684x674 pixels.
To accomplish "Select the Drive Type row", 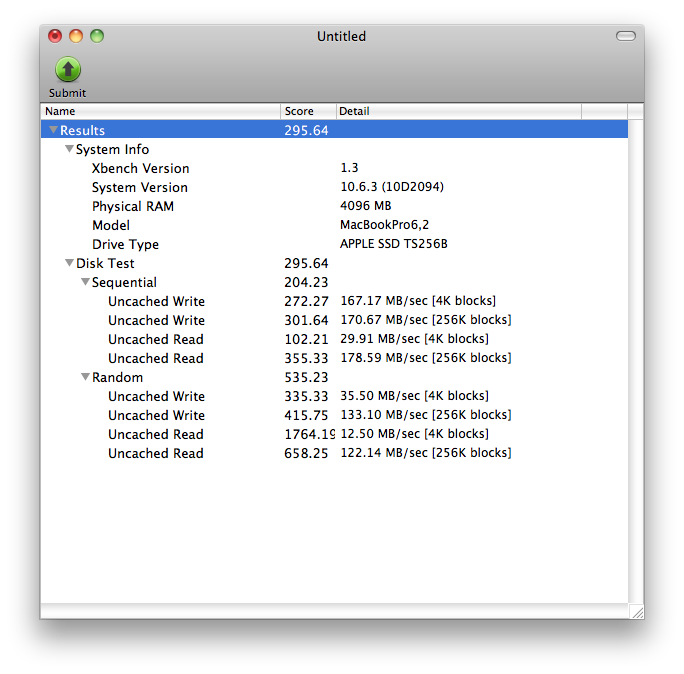I will coord(335,244).
